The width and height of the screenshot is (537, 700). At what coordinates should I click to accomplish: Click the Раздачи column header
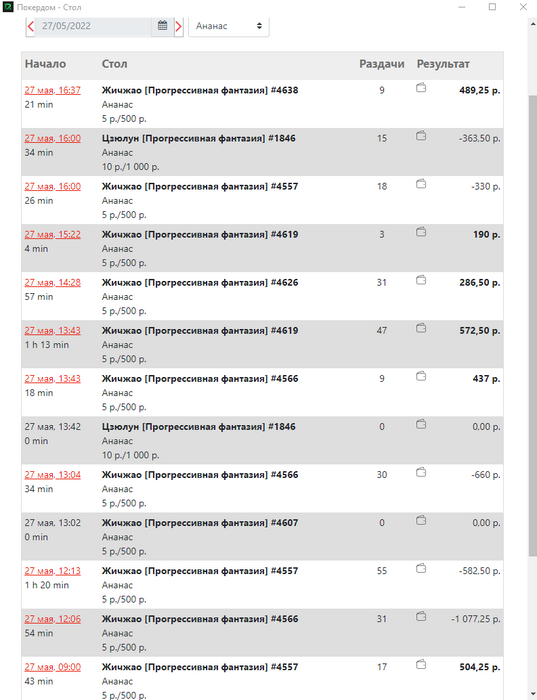pos(382,64)
